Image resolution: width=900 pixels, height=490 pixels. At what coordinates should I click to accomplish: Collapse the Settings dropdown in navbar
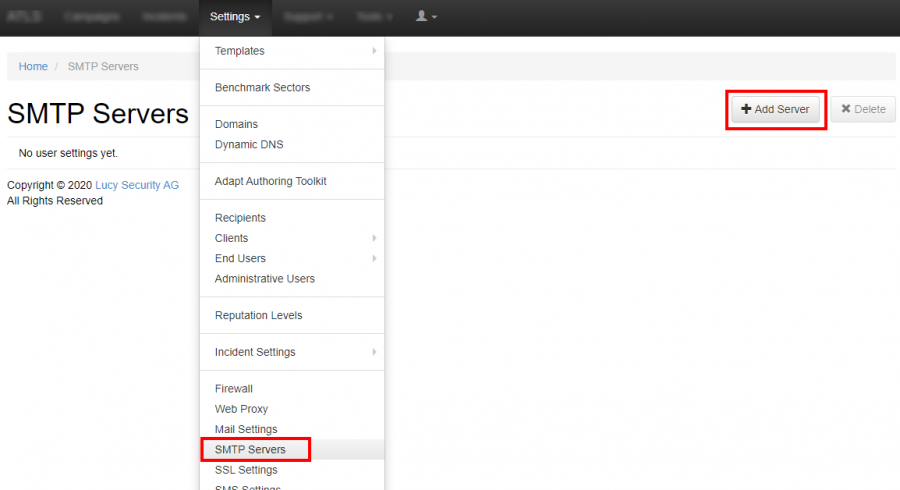pos(235,17)
